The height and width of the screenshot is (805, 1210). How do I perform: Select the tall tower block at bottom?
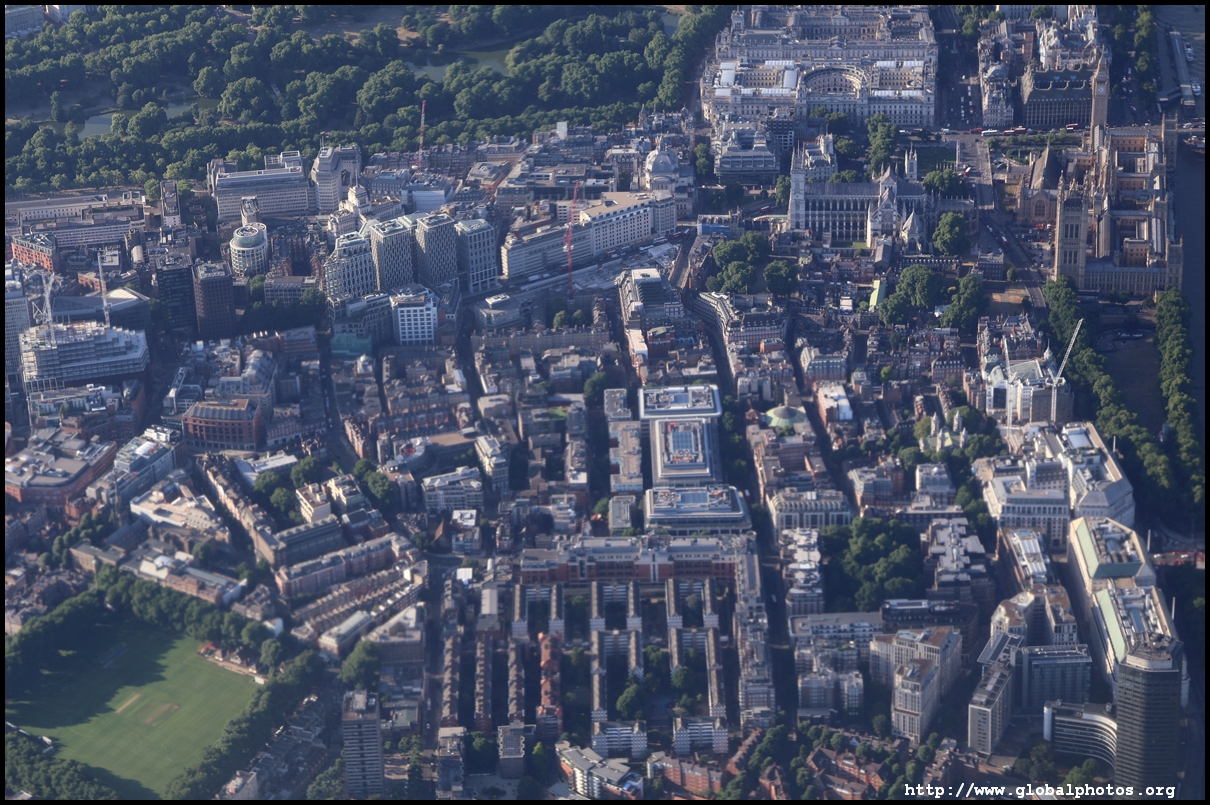362,743
